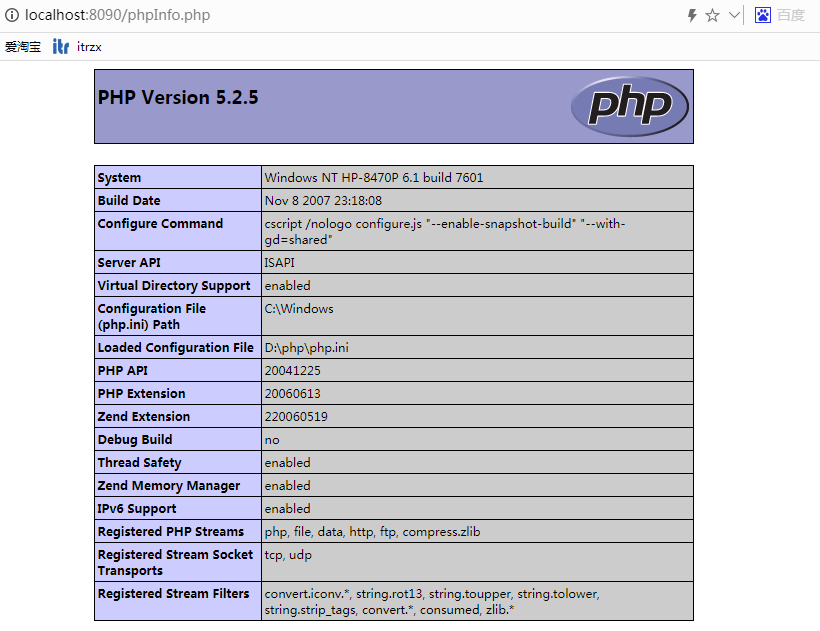Click the 20060613 value
This screenshot has height=631, width=820.
[x=292, y=394]
